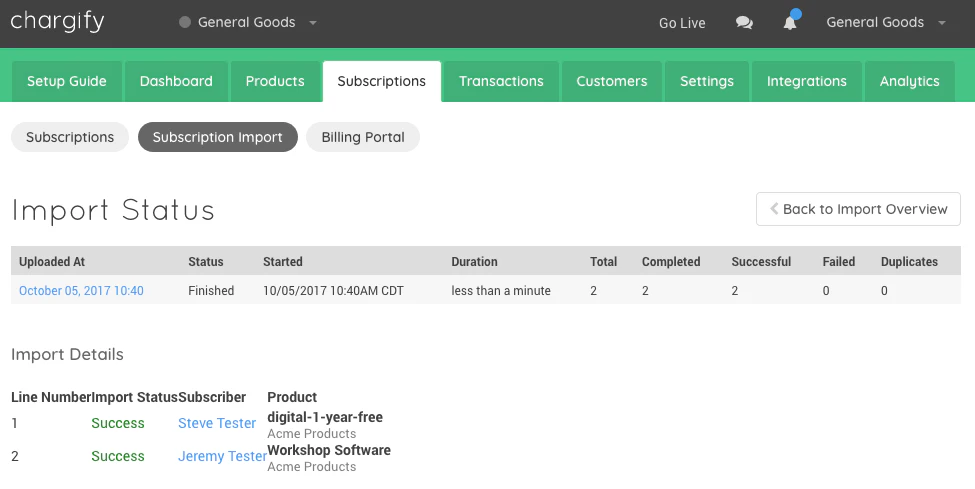
Task: Select the Customers tab
Action: [x=612, y=81]
